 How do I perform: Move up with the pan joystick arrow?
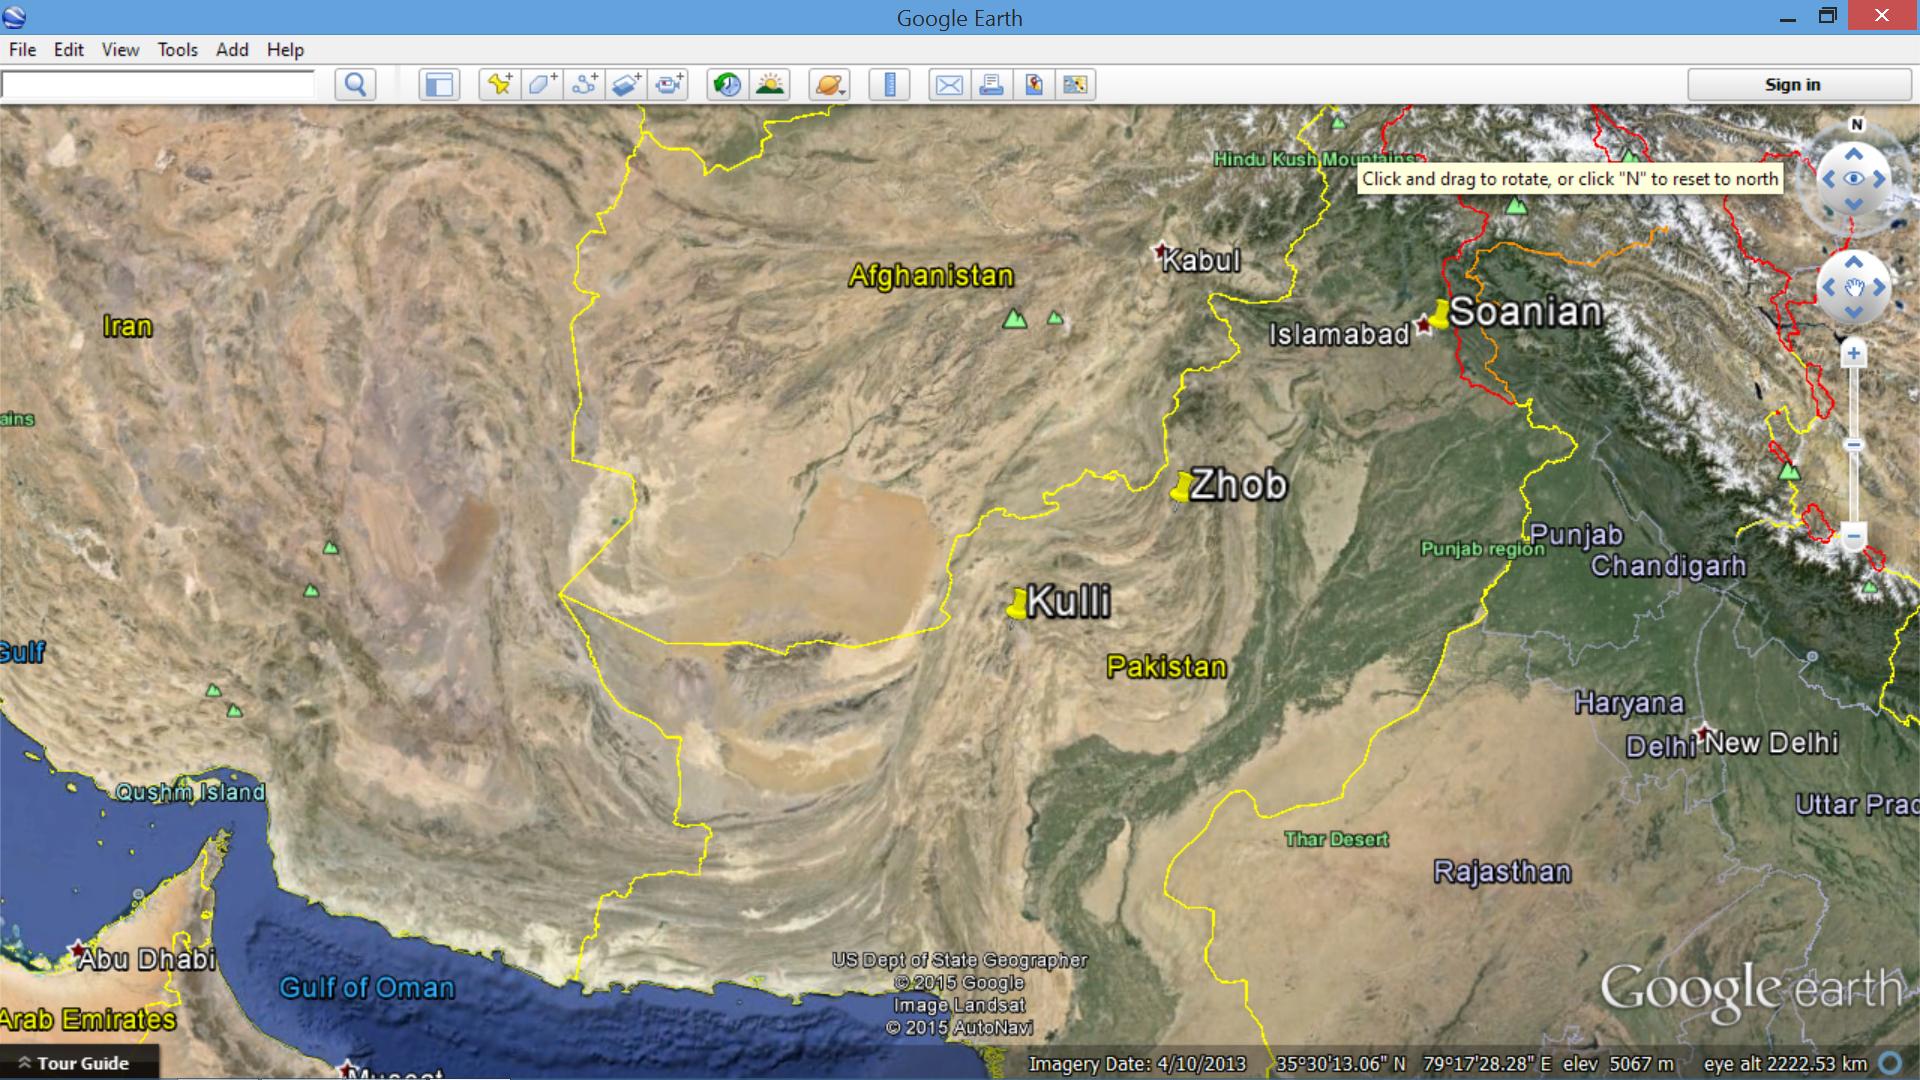pyautogui.click(x=1854, y=262)
